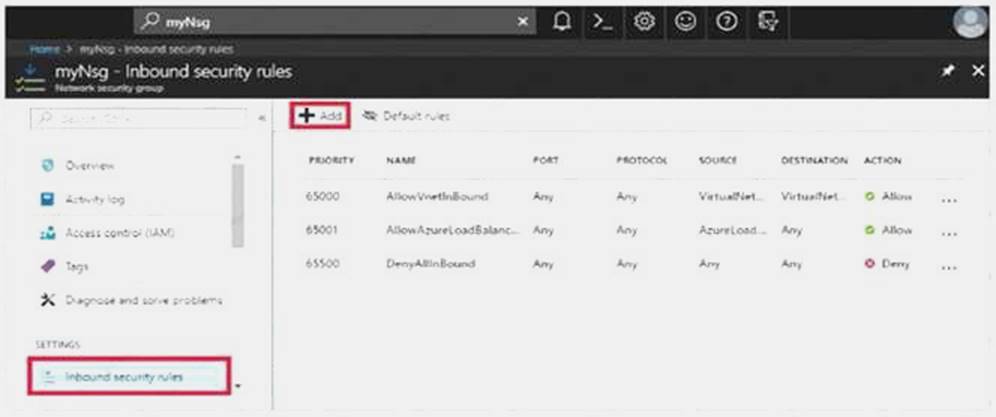Click the Overview shield icon
The image size is (996, 417).
click(x=48, y=165)
